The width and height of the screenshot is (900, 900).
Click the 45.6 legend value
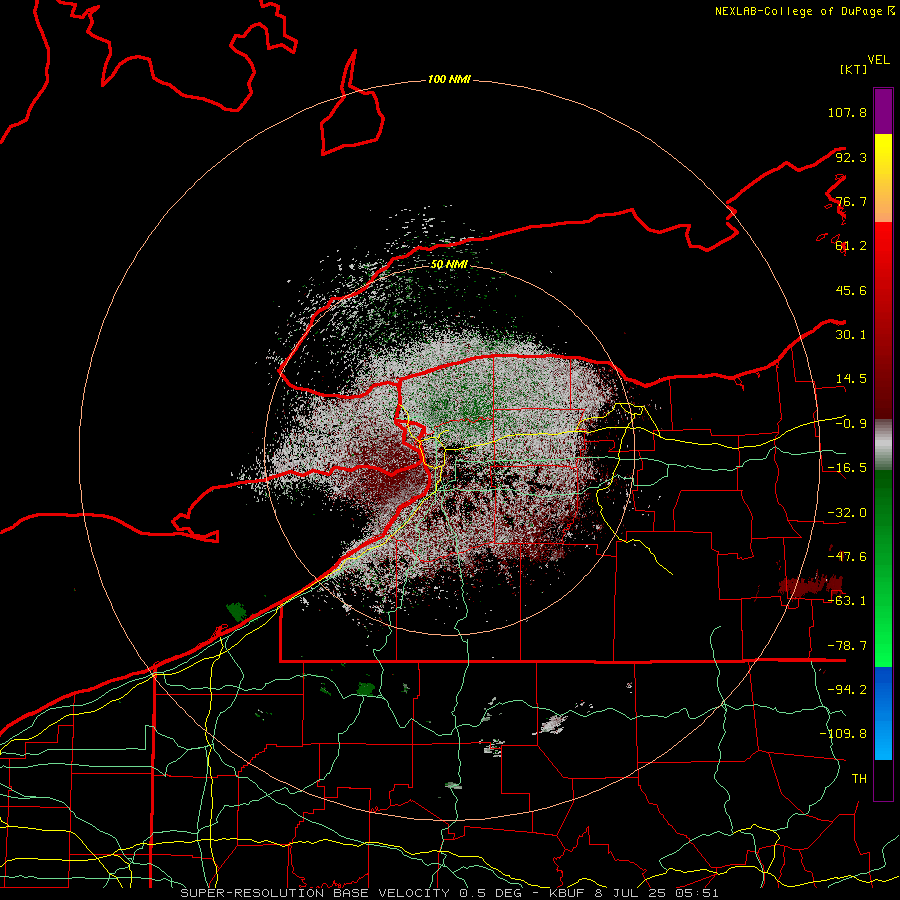[x=851, y=290]
